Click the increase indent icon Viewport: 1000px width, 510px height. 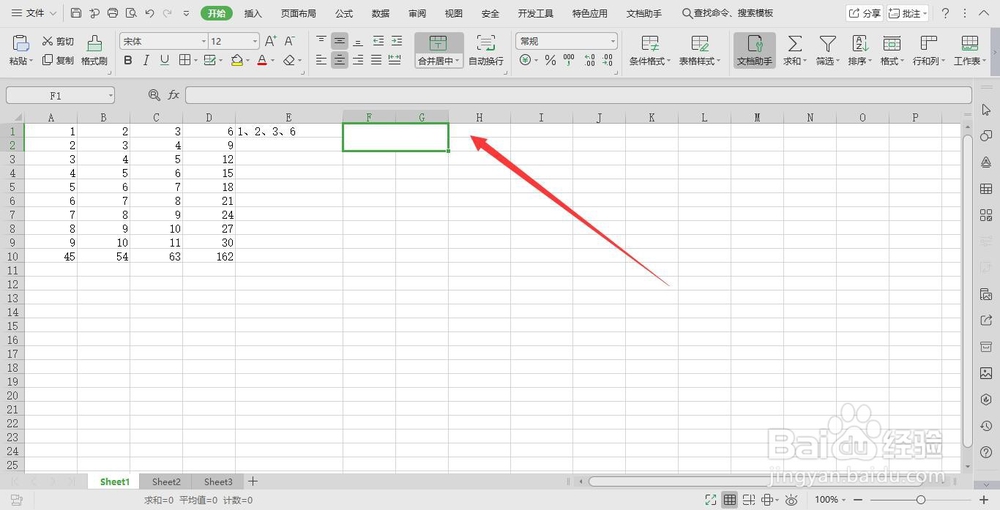(397, 41)
